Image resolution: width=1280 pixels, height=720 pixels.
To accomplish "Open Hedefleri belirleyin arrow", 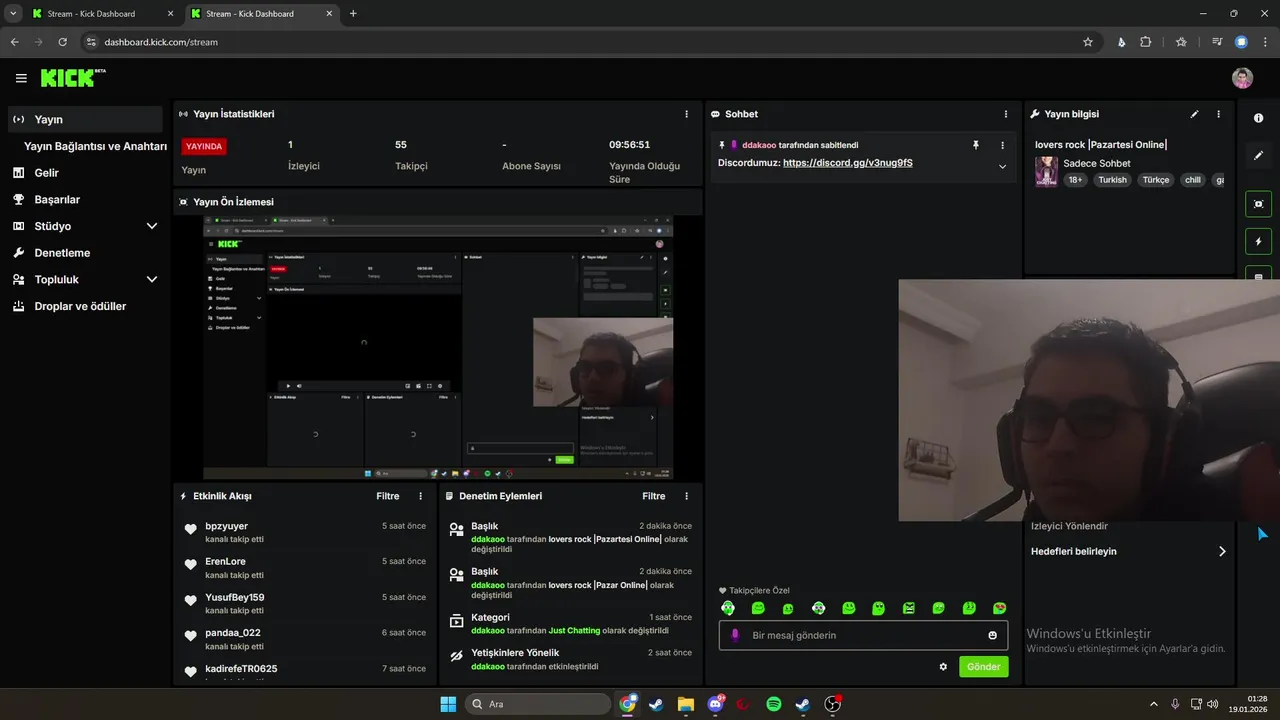I will (1221, 551).
